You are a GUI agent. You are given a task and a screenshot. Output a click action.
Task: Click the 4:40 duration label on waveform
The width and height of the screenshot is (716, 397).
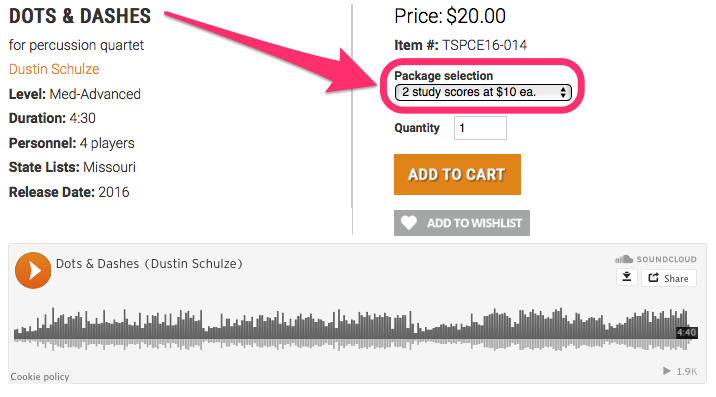click(x=686, y=332)
